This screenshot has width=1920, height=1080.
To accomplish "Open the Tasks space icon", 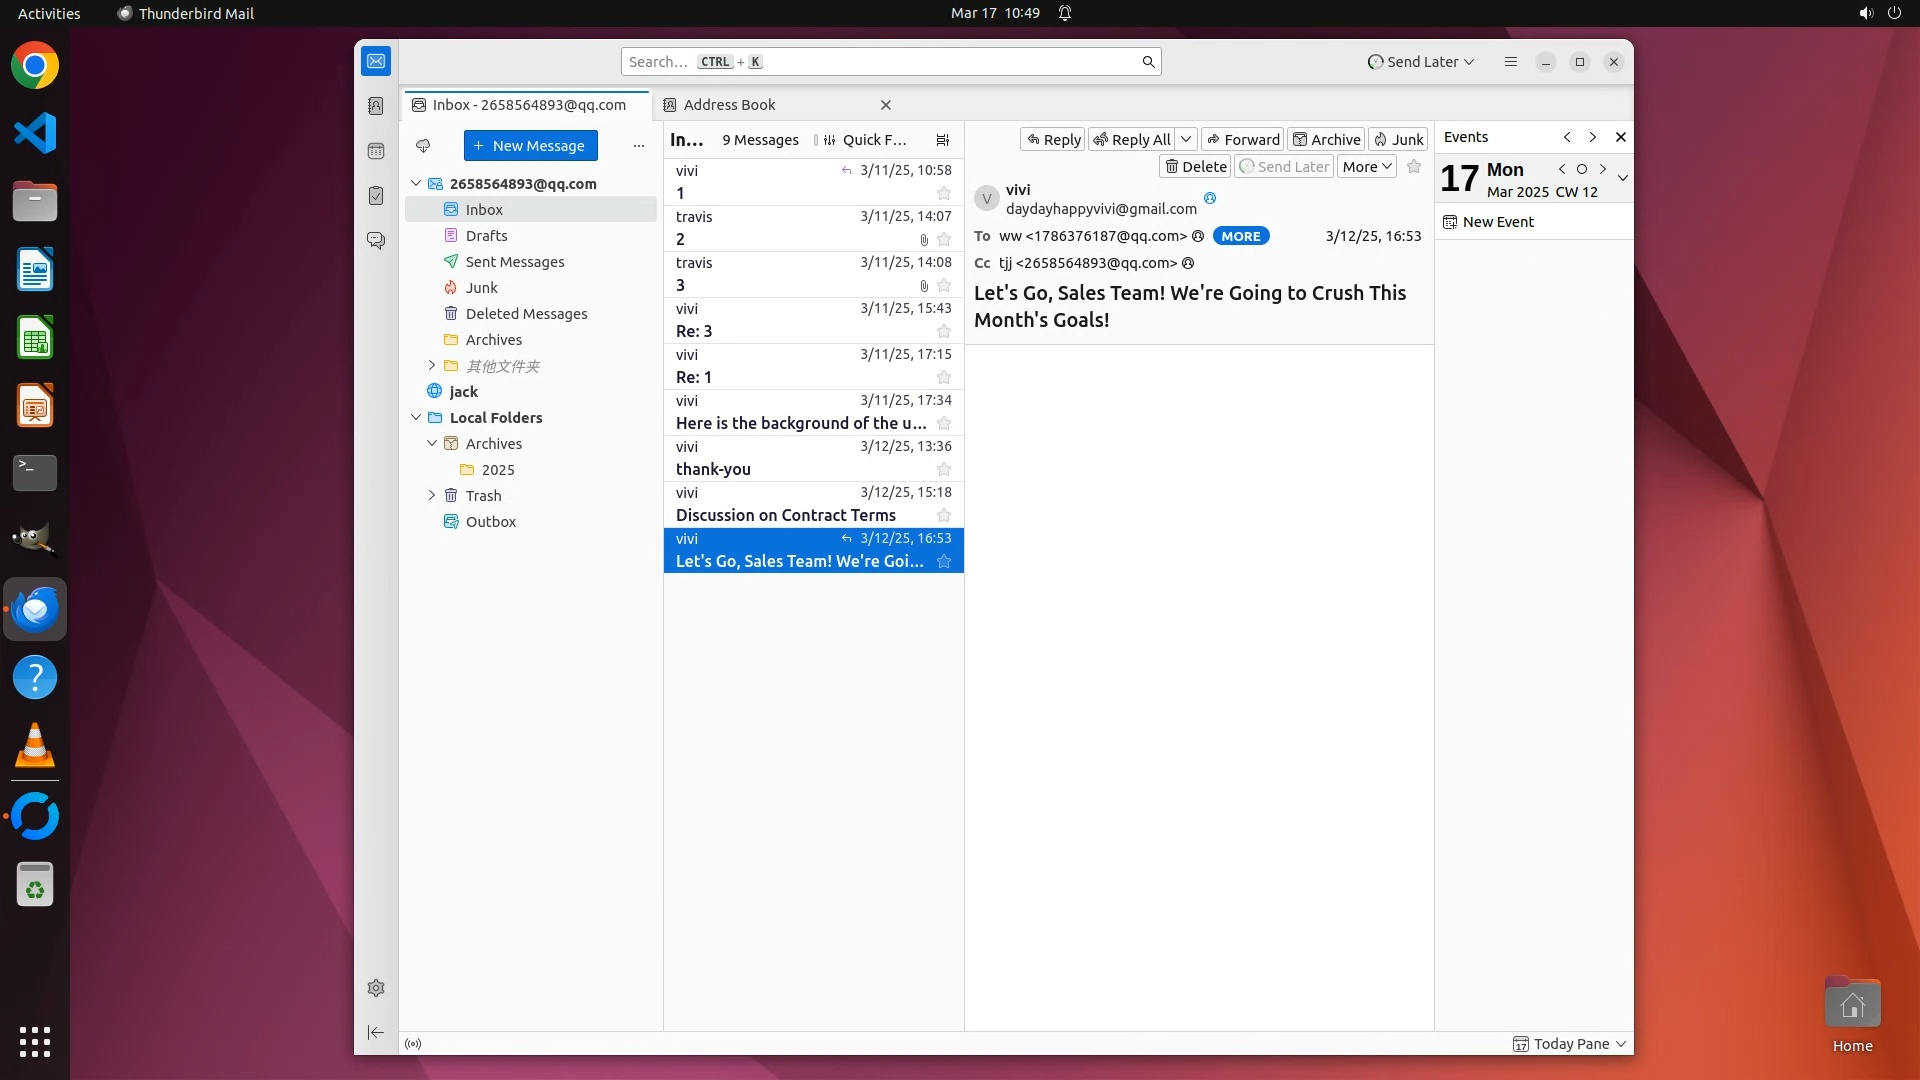I will pos(376,196).
